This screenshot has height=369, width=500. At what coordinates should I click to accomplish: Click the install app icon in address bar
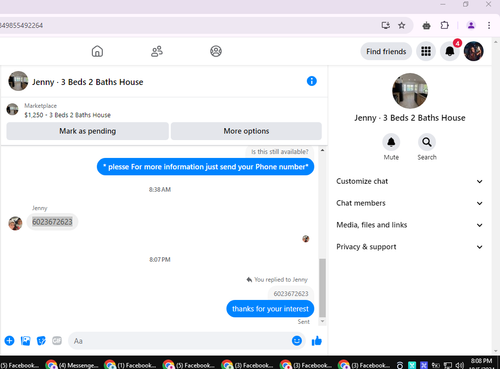click(x=386, y=25)
